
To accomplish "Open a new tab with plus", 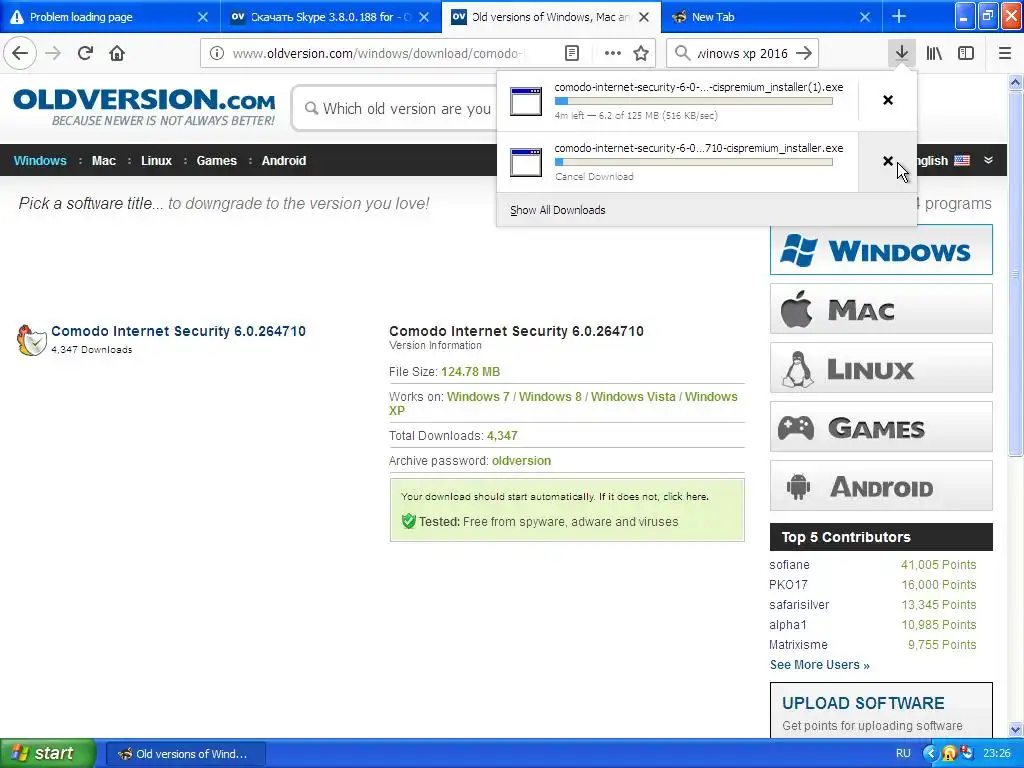I will 899,17.
